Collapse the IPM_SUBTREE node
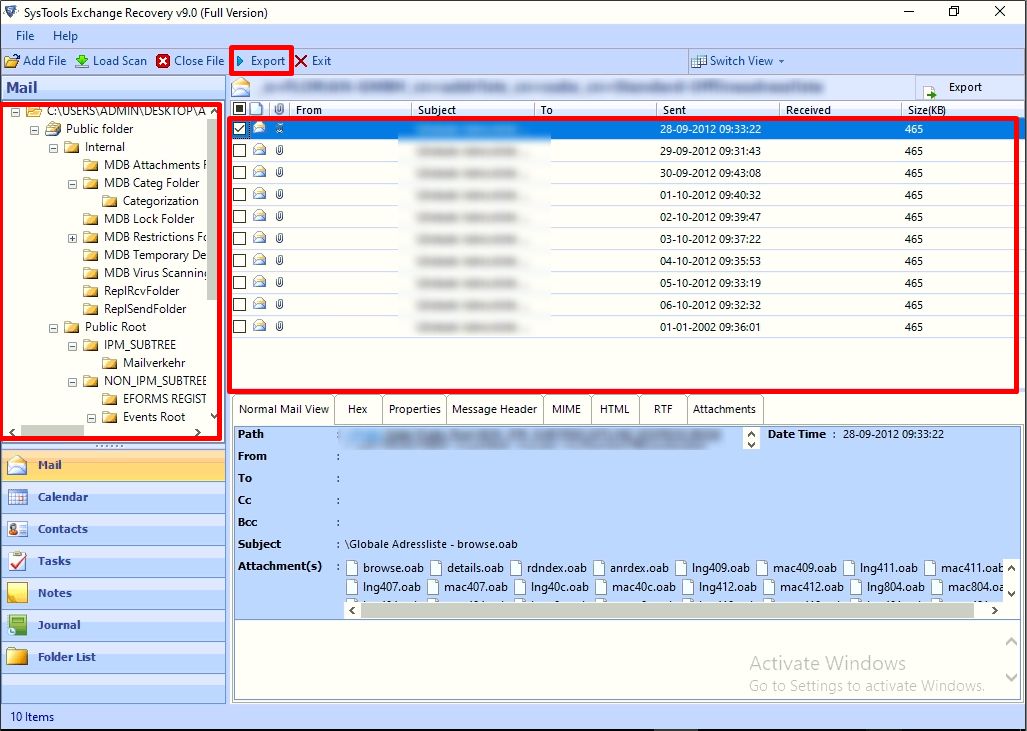The height and width of the screenshot is (731, 1027). click(73, 346)
